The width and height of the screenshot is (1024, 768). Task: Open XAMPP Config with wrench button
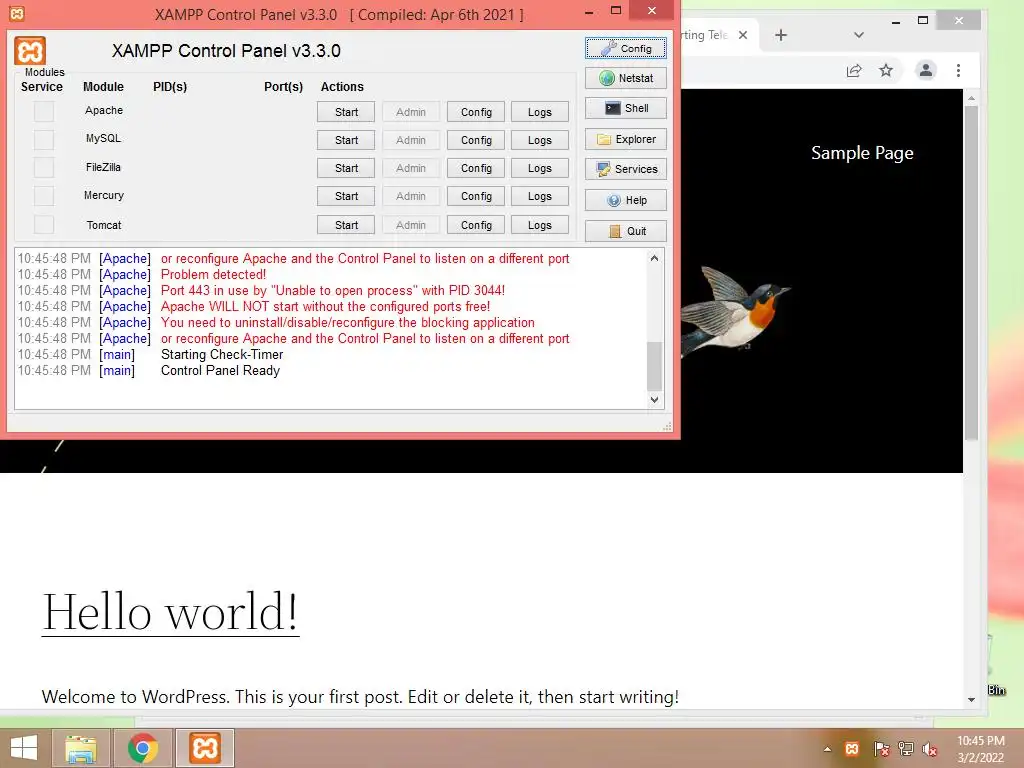(x=626, y=48)
